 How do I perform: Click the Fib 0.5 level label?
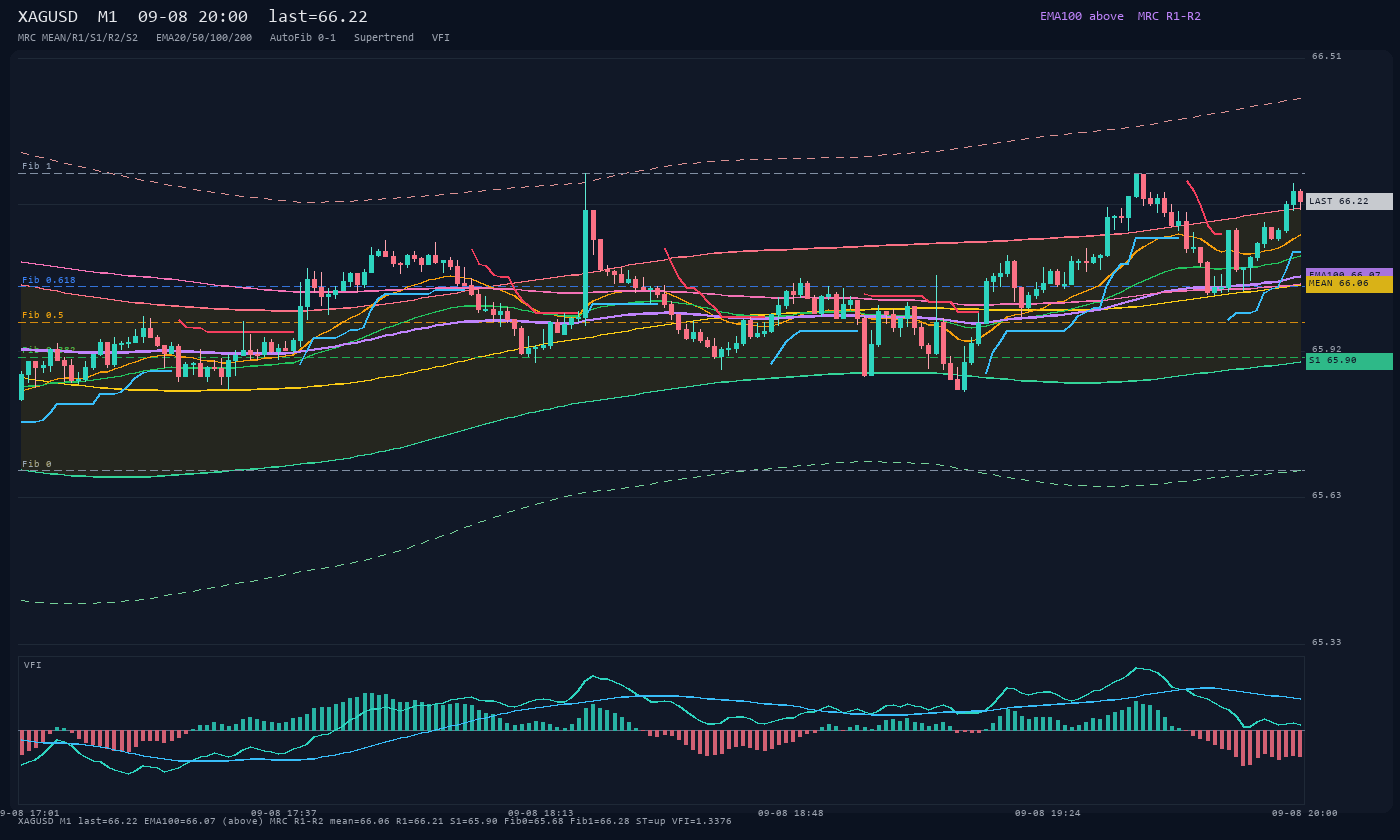[43, 315]
